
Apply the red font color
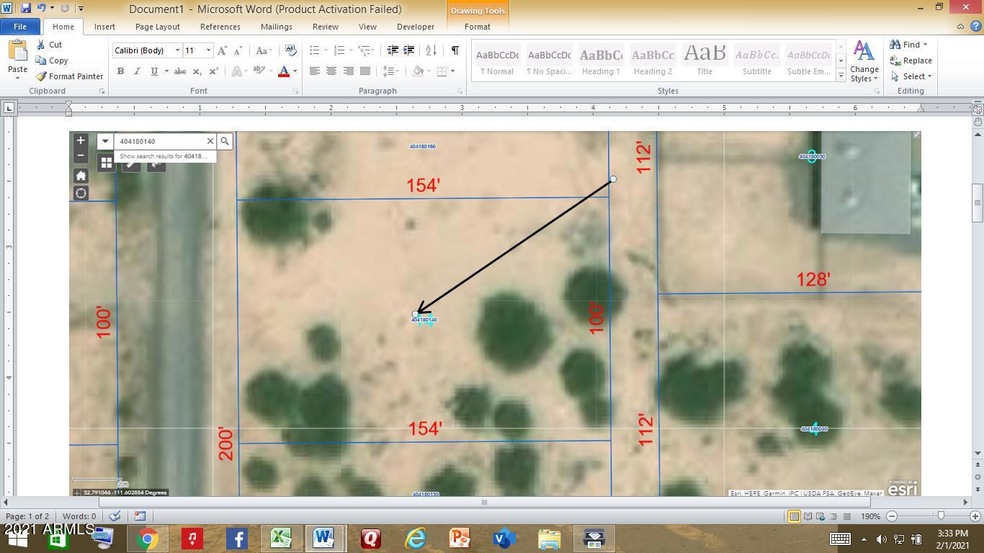tap(284, 71)
